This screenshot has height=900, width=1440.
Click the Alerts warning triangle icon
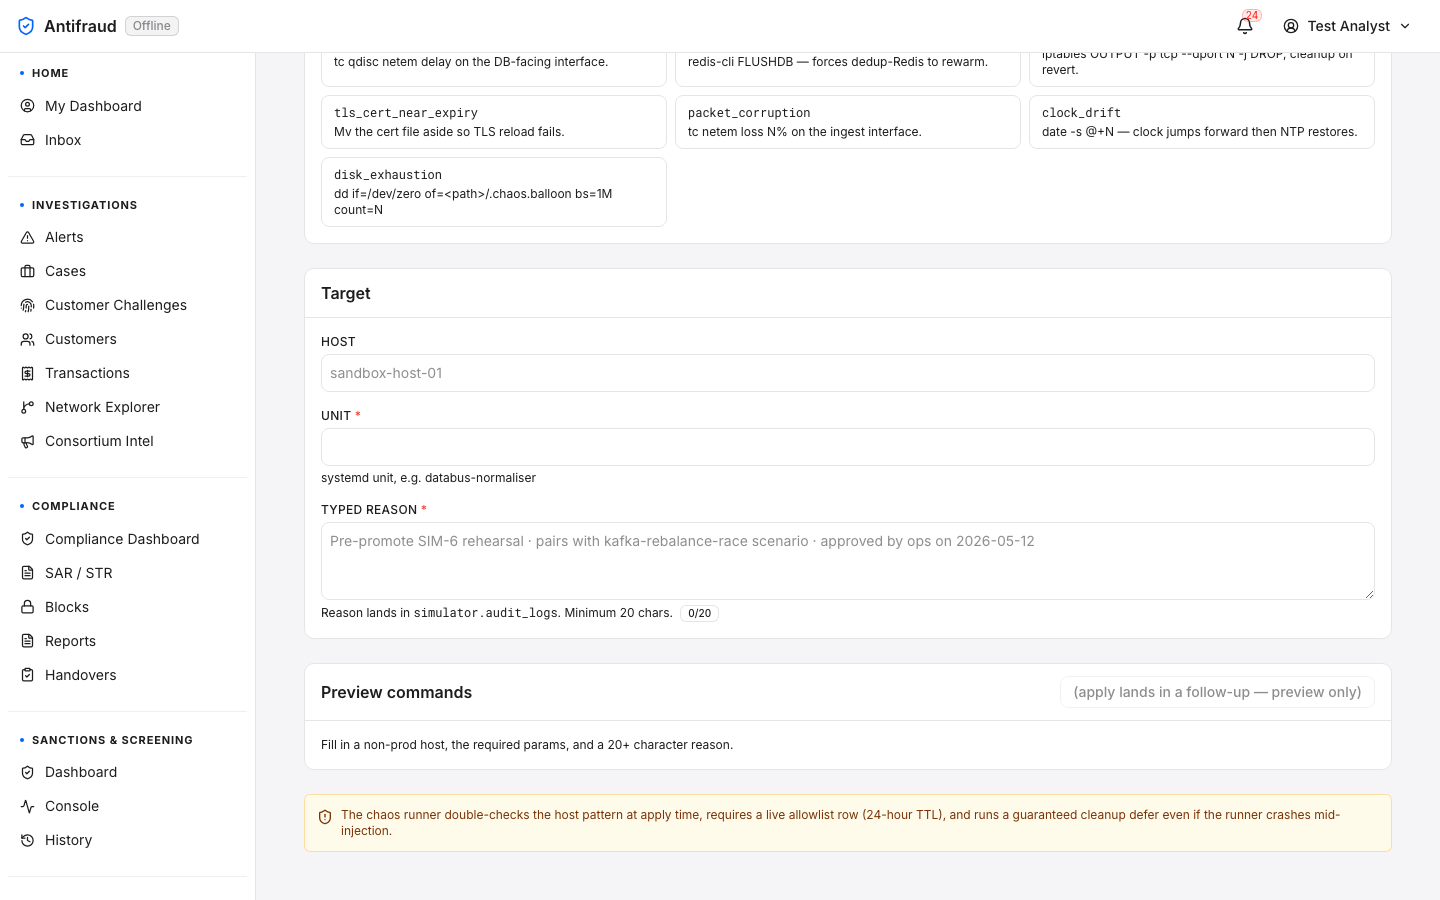[x=28, y=237]
